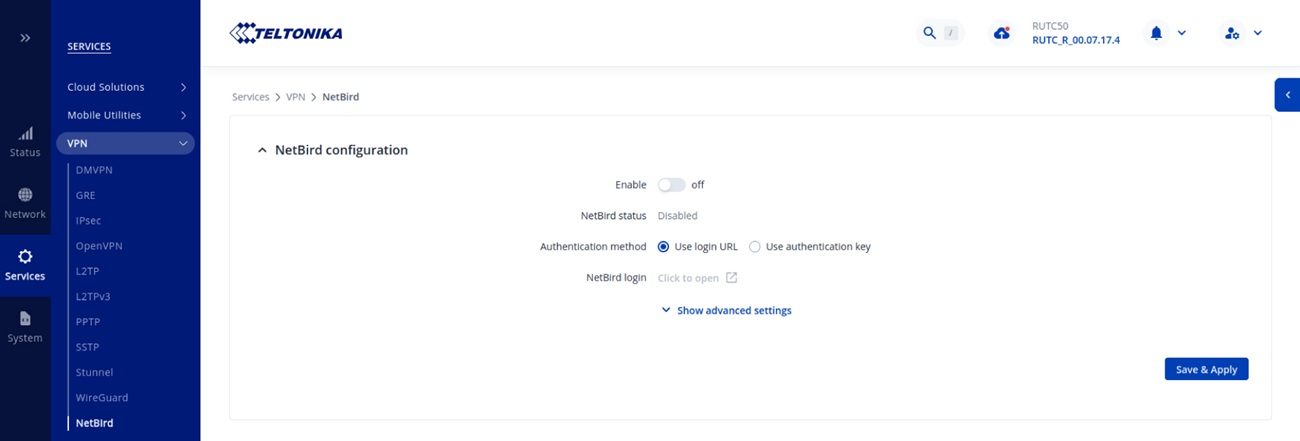Toggle the NetBird Enable switch
The image size is (1300, 441).
click(671, 185)
